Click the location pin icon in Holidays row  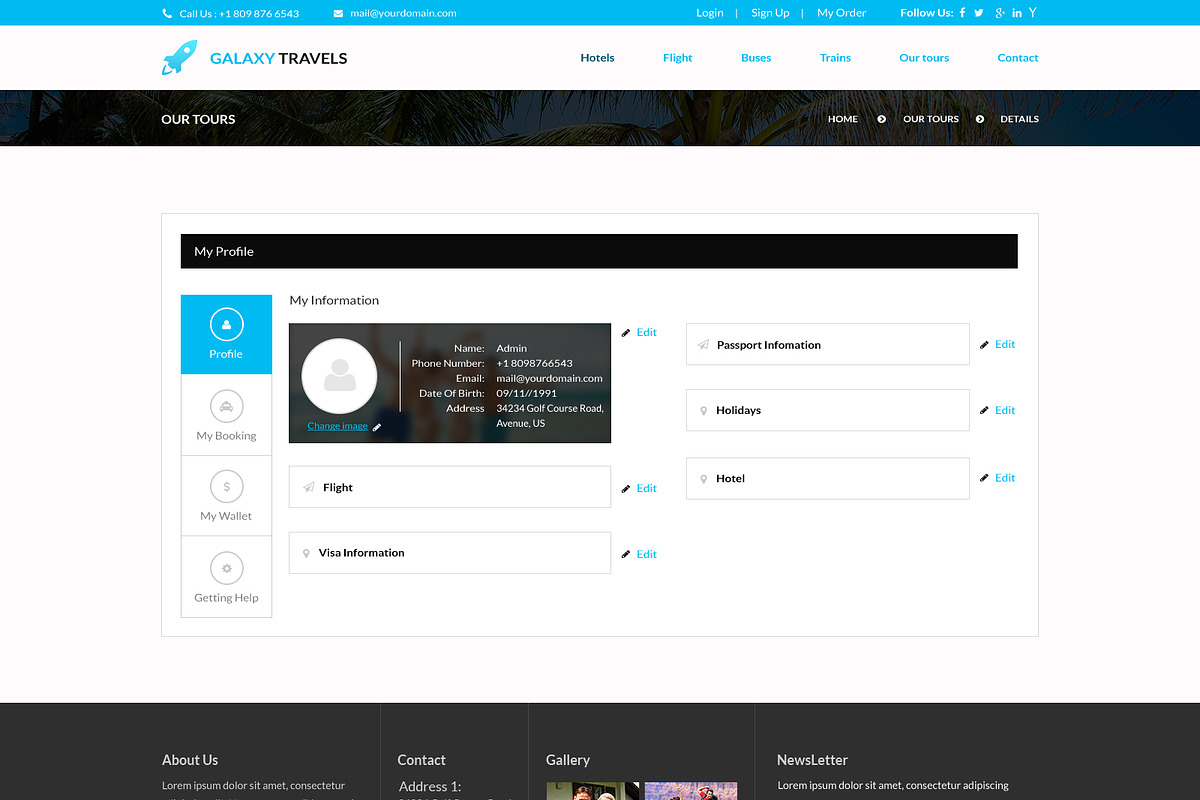pos(704,411)
